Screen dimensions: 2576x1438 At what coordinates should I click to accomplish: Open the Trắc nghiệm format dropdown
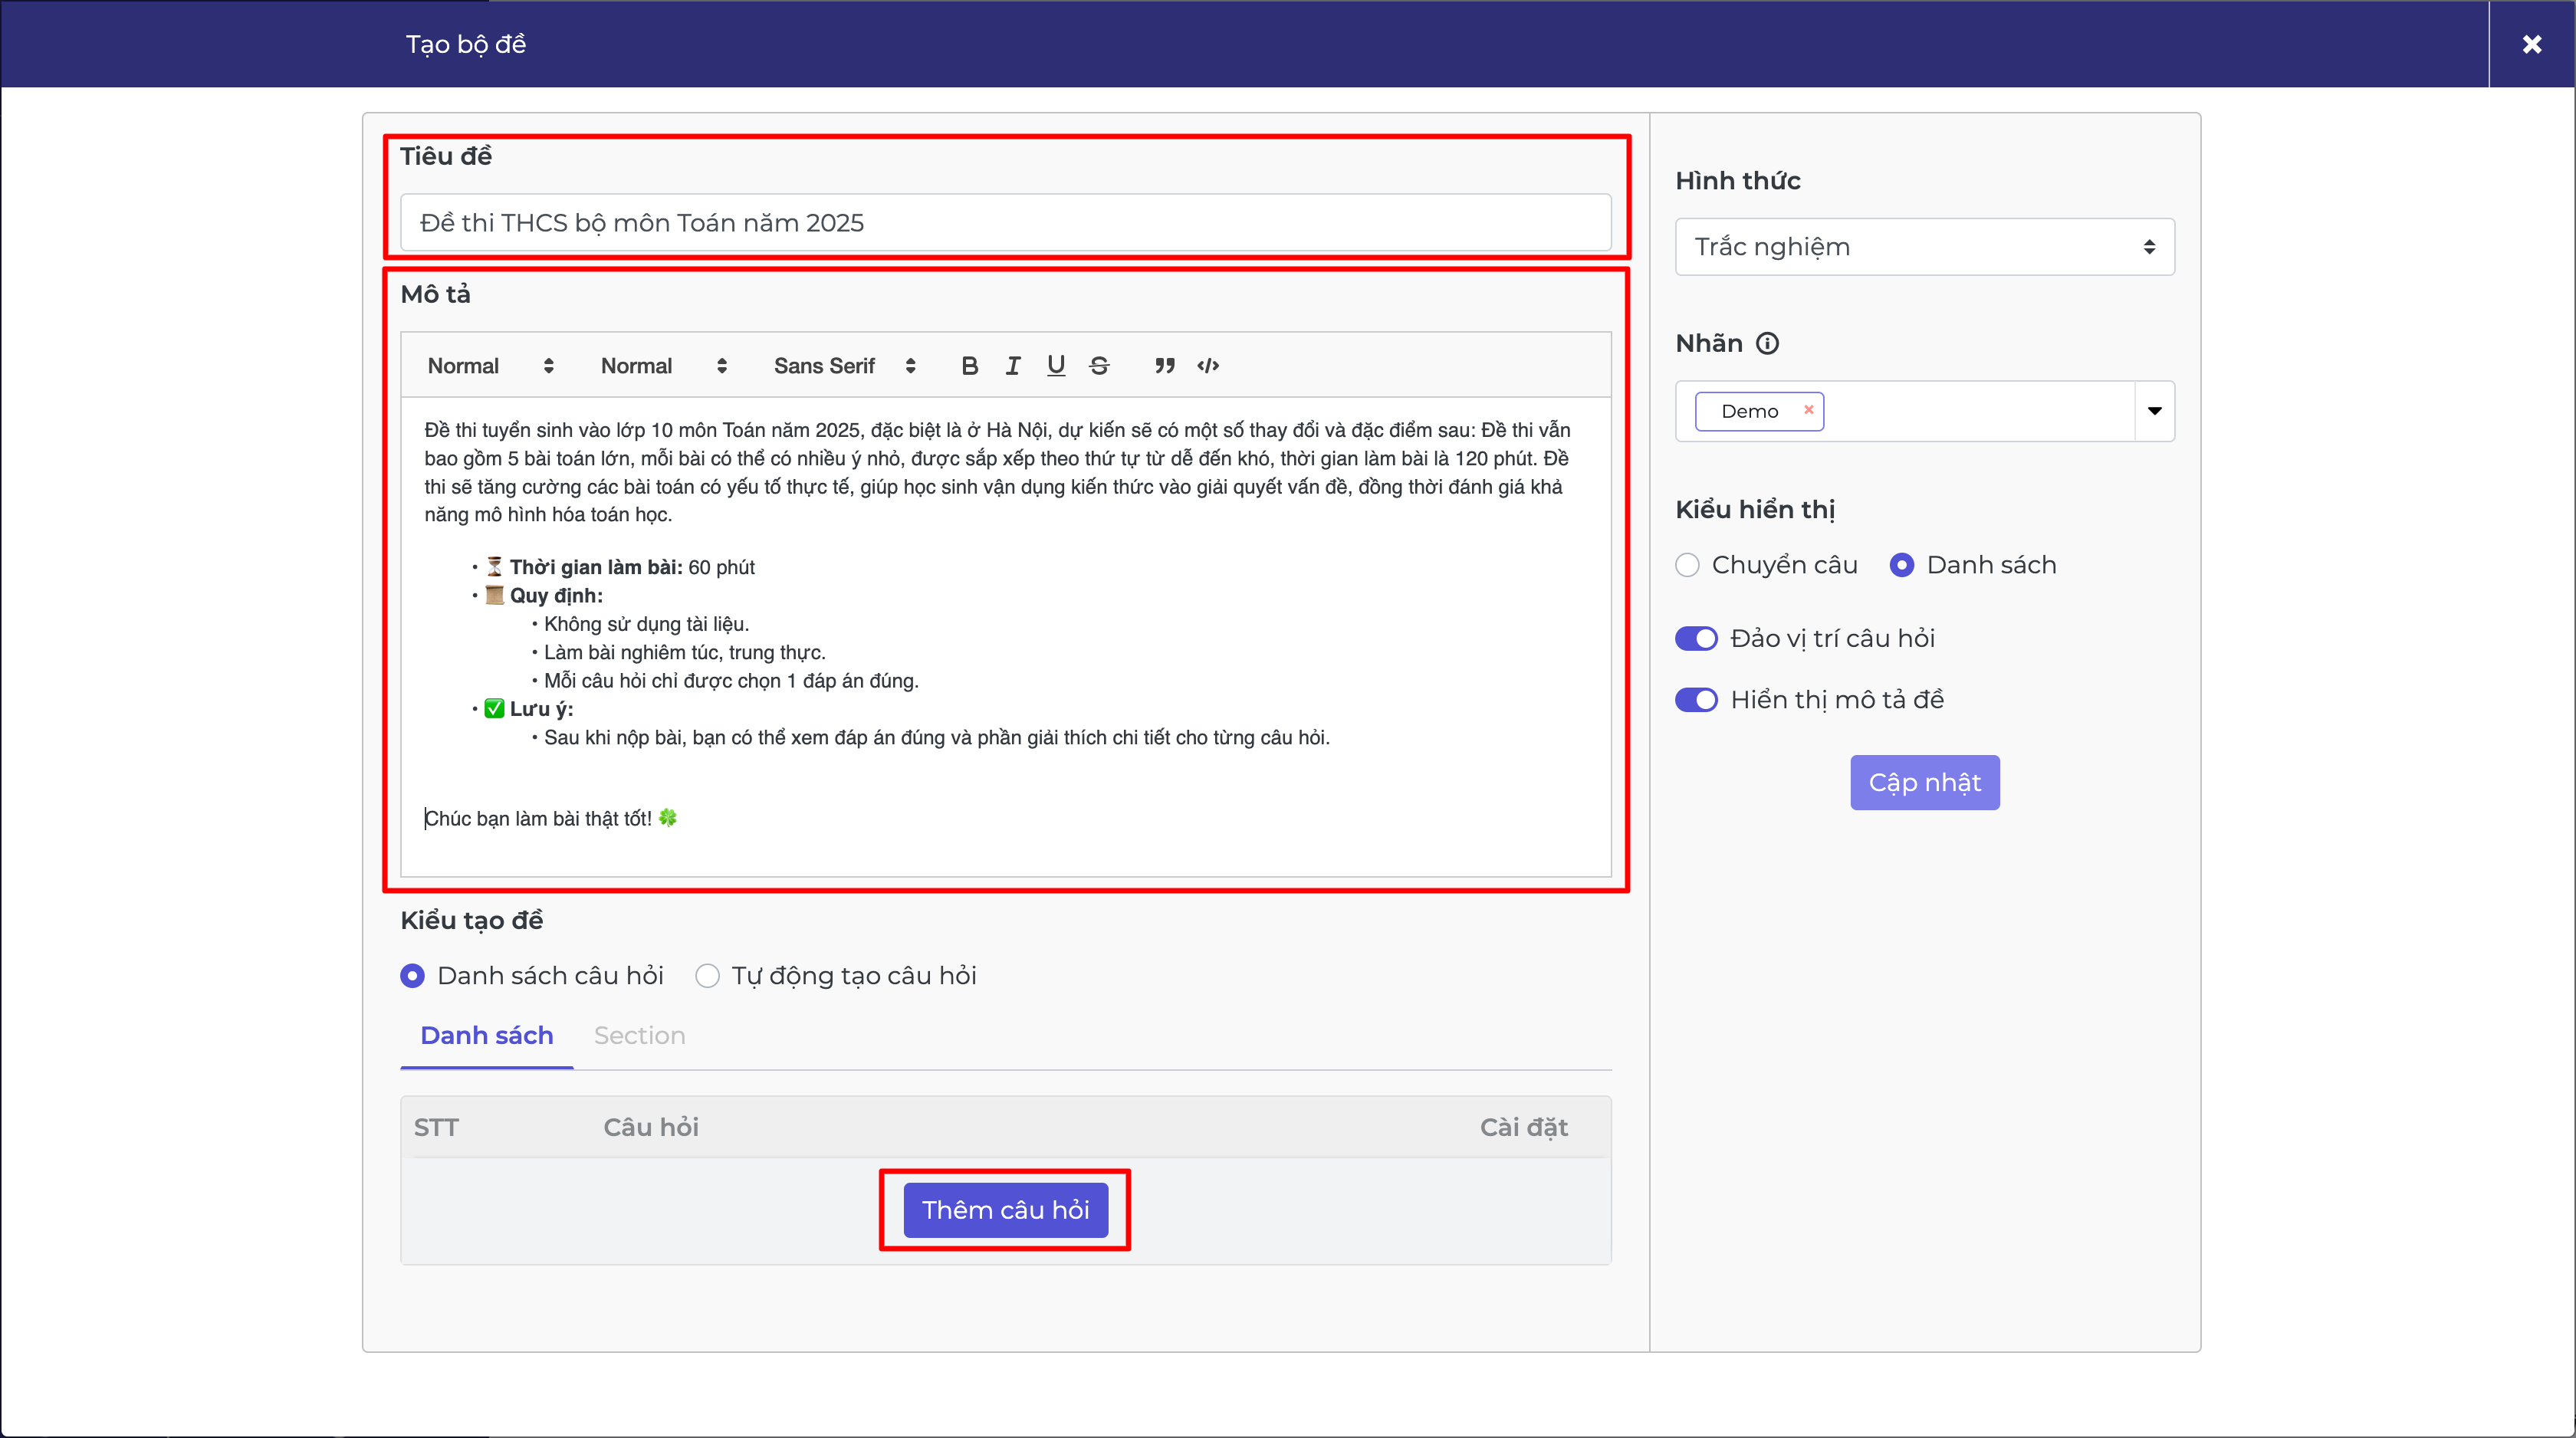[x=1924, y=247]
